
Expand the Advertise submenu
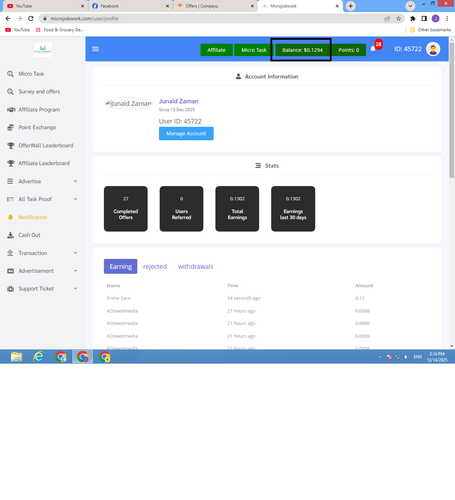75,181
